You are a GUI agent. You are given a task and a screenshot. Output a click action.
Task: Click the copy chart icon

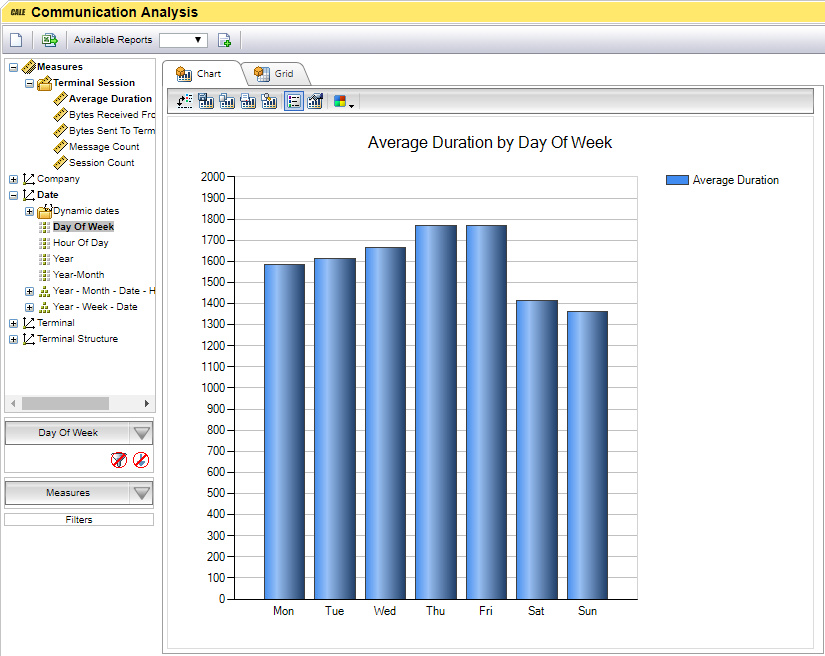(x=227, y=101)
